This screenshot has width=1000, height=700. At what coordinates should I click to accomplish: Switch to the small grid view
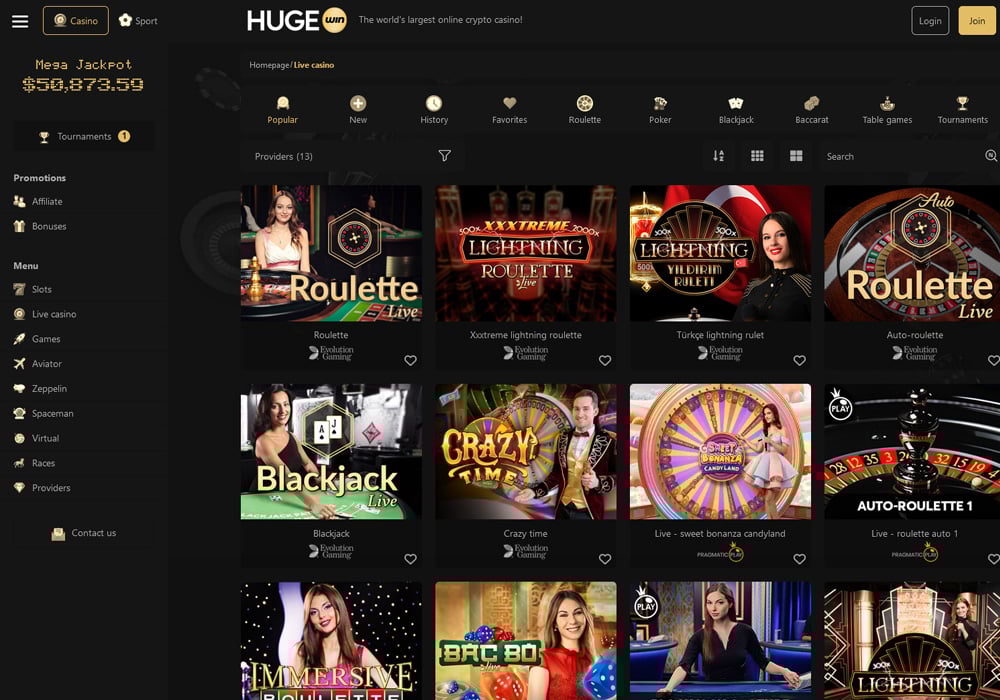tap(757, 156)
